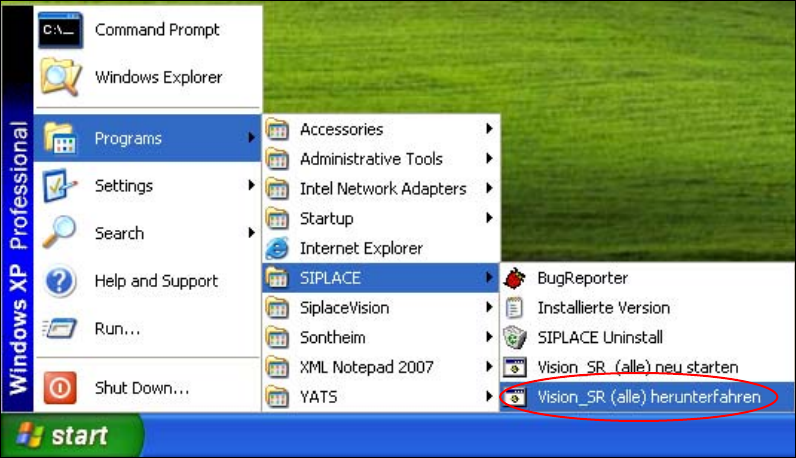Select the Programs menu label
Screen dimensions: 796x458
pos(128,138)
